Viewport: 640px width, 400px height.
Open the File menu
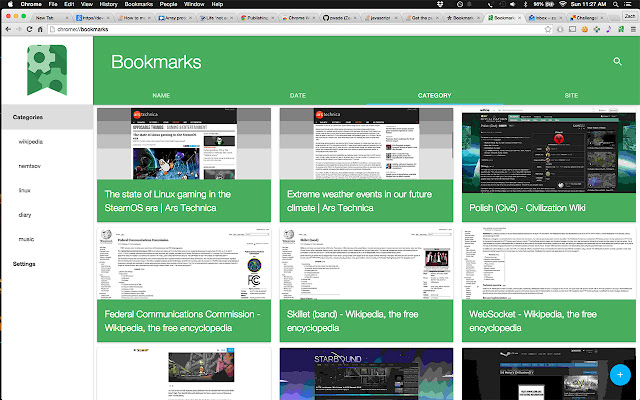coord(53,4)
